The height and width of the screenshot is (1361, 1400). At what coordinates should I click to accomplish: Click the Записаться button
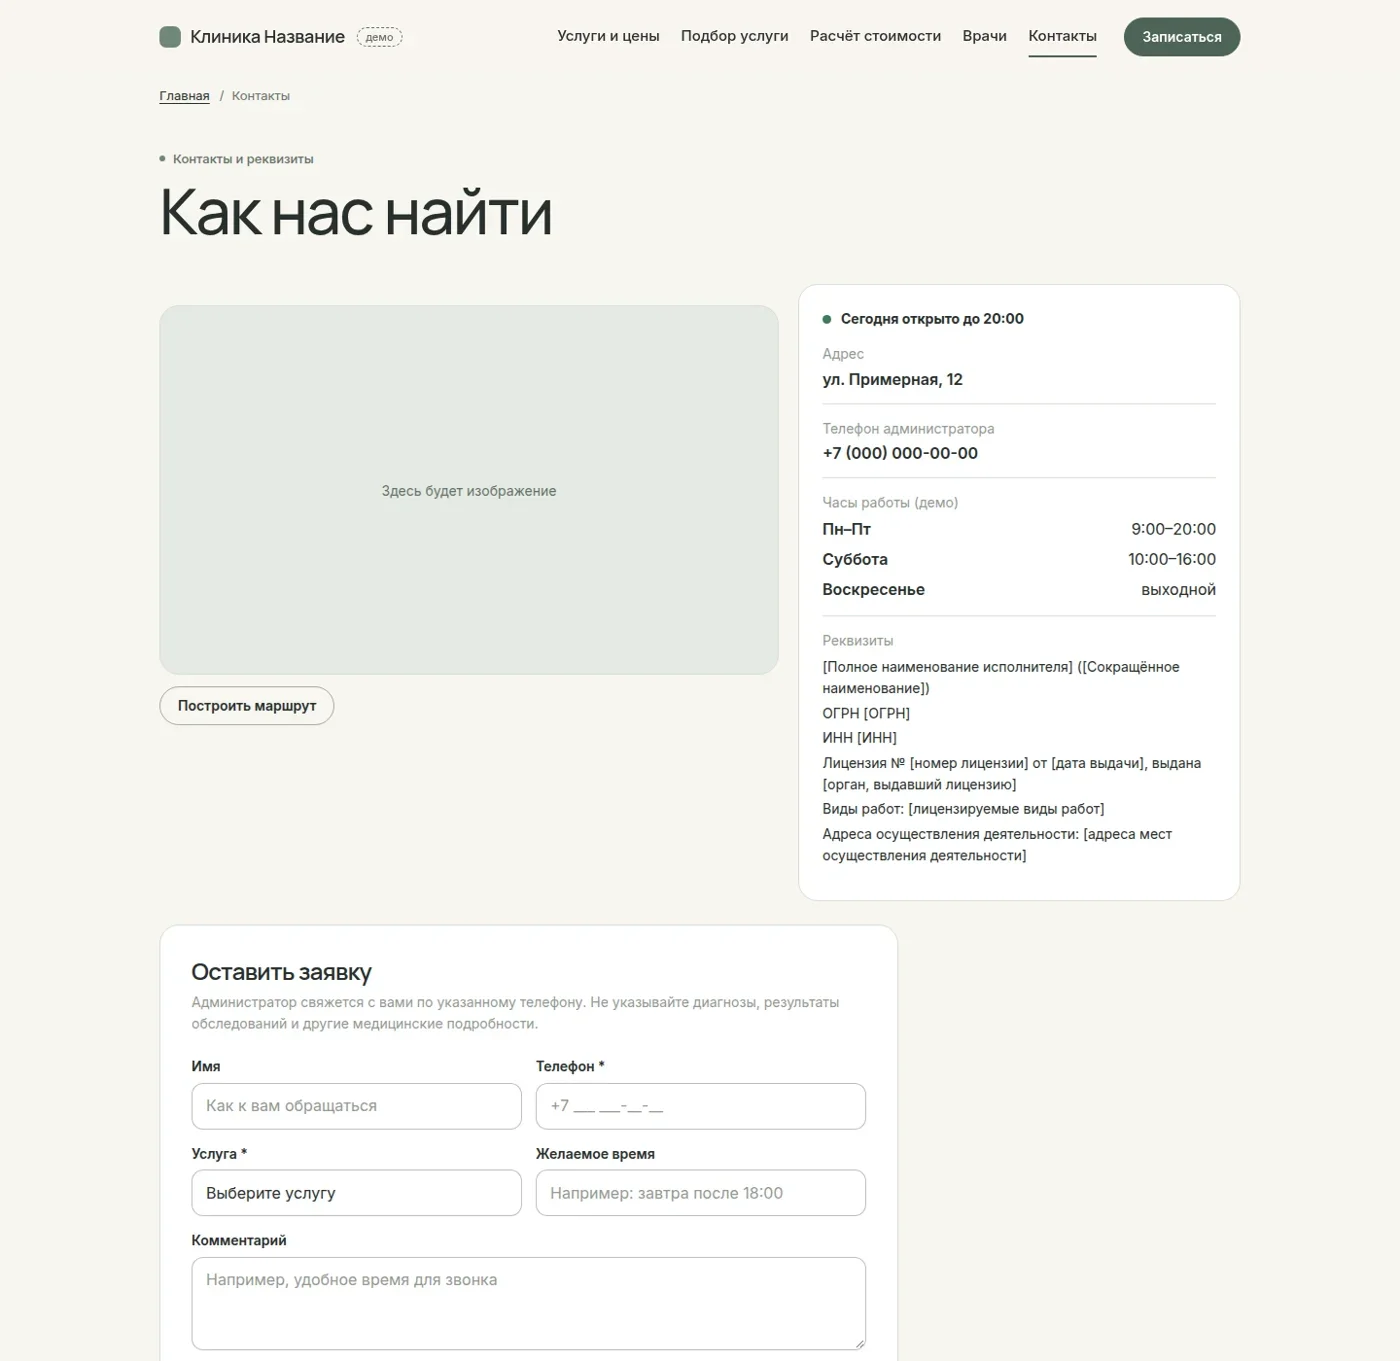point(1182,37)
